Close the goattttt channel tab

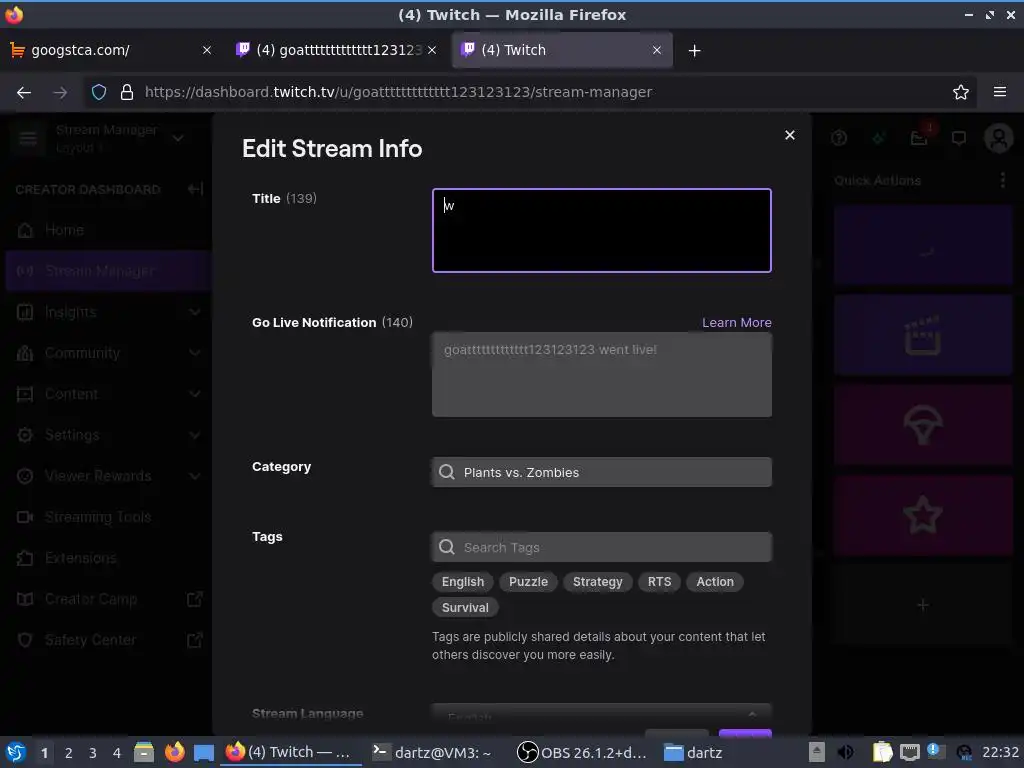[432, 50]
